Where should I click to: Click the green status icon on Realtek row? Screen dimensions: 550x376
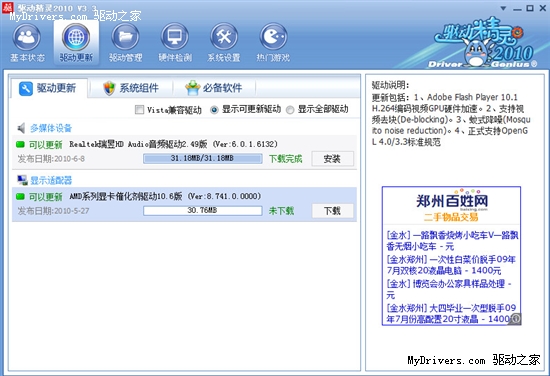pos(20,144)
